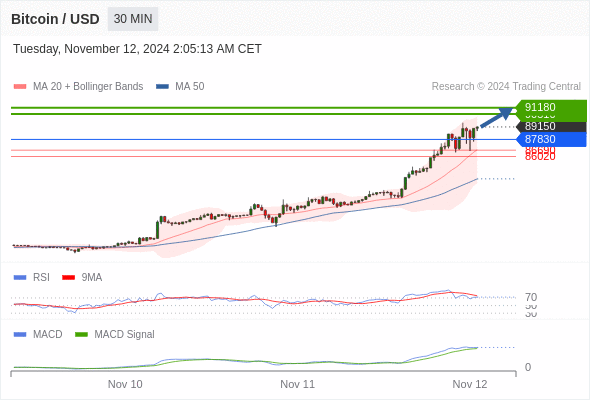Image resolution: width=590 pixels, height=400 pixels.
Task: Click the MACD zero level label
Action: point(528,367)
